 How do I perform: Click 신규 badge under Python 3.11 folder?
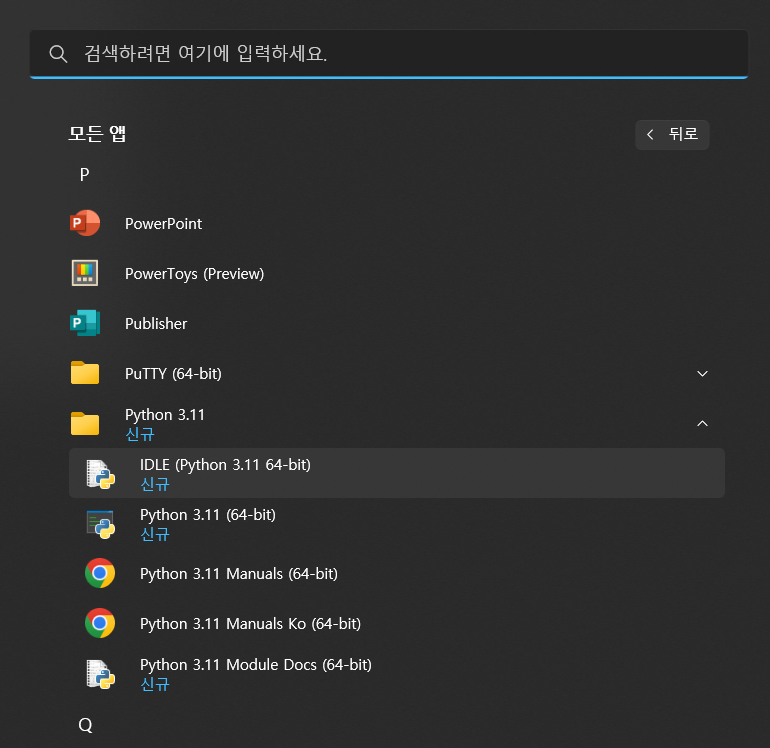pyautogui.click(x=140, y=434)
